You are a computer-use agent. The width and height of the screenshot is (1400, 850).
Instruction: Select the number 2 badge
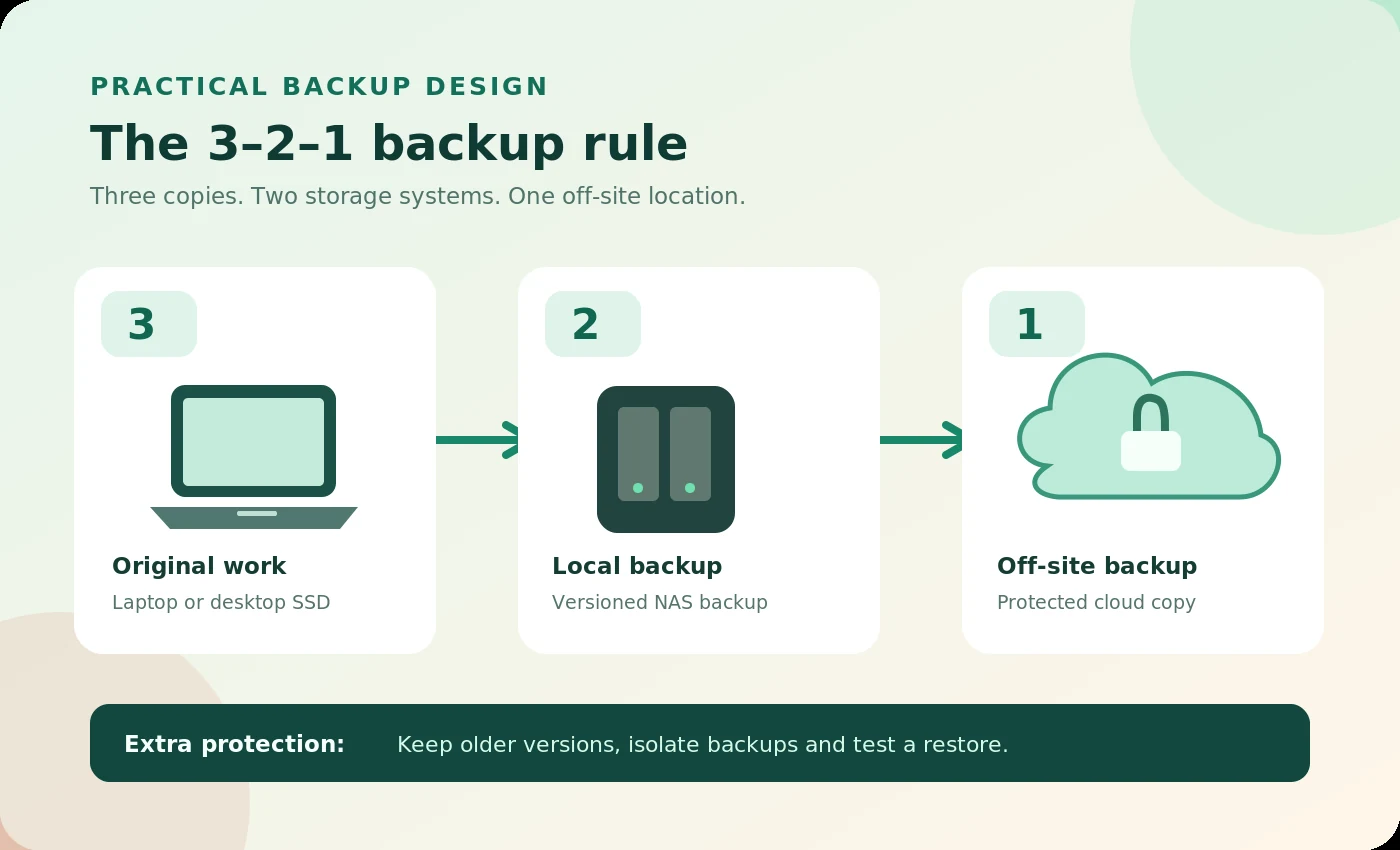click(x=593, y=324)
